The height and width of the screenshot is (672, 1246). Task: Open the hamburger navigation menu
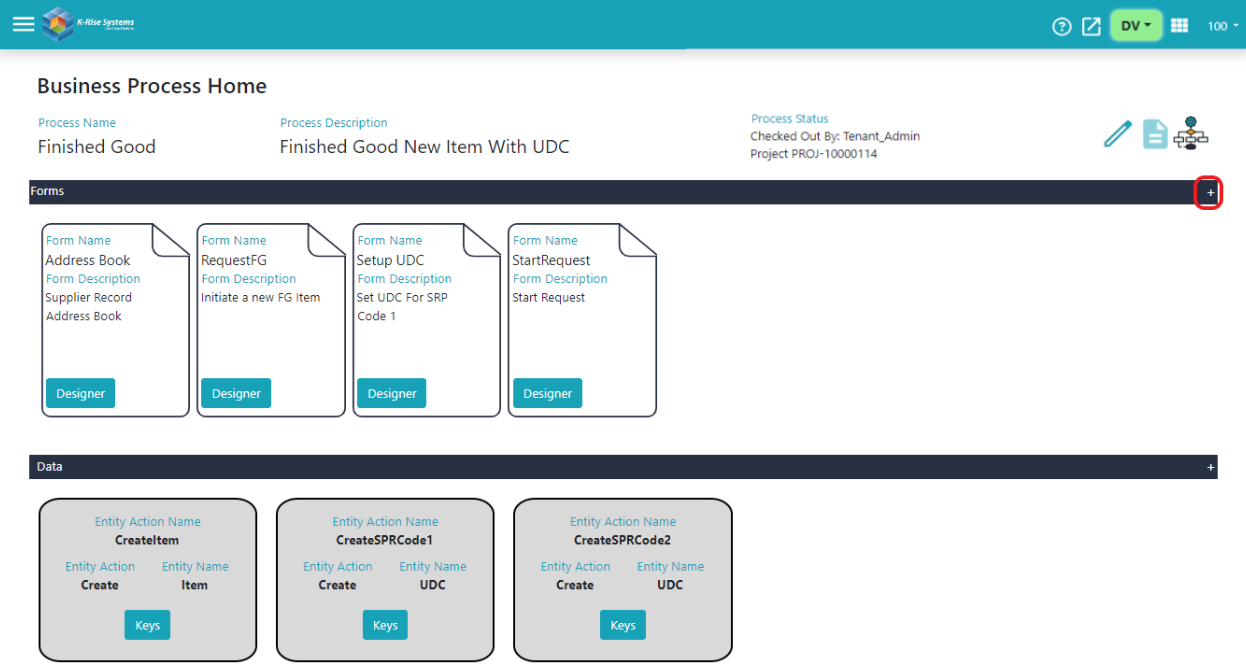(22, 24)
